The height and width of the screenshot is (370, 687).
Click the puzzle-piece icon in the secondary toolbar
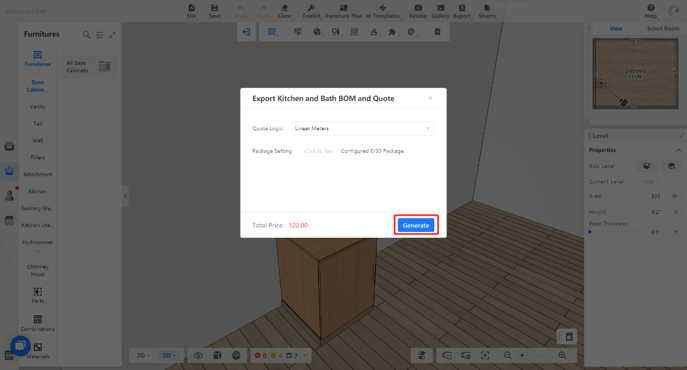[x=392, y=32]
